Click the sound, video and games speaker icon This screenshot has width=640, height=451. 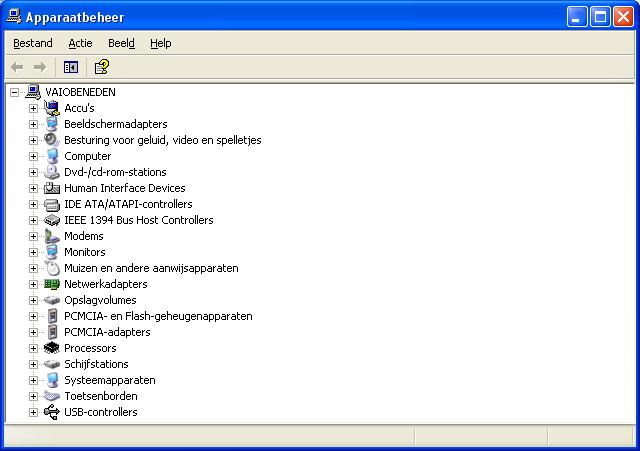click(52, 140)
